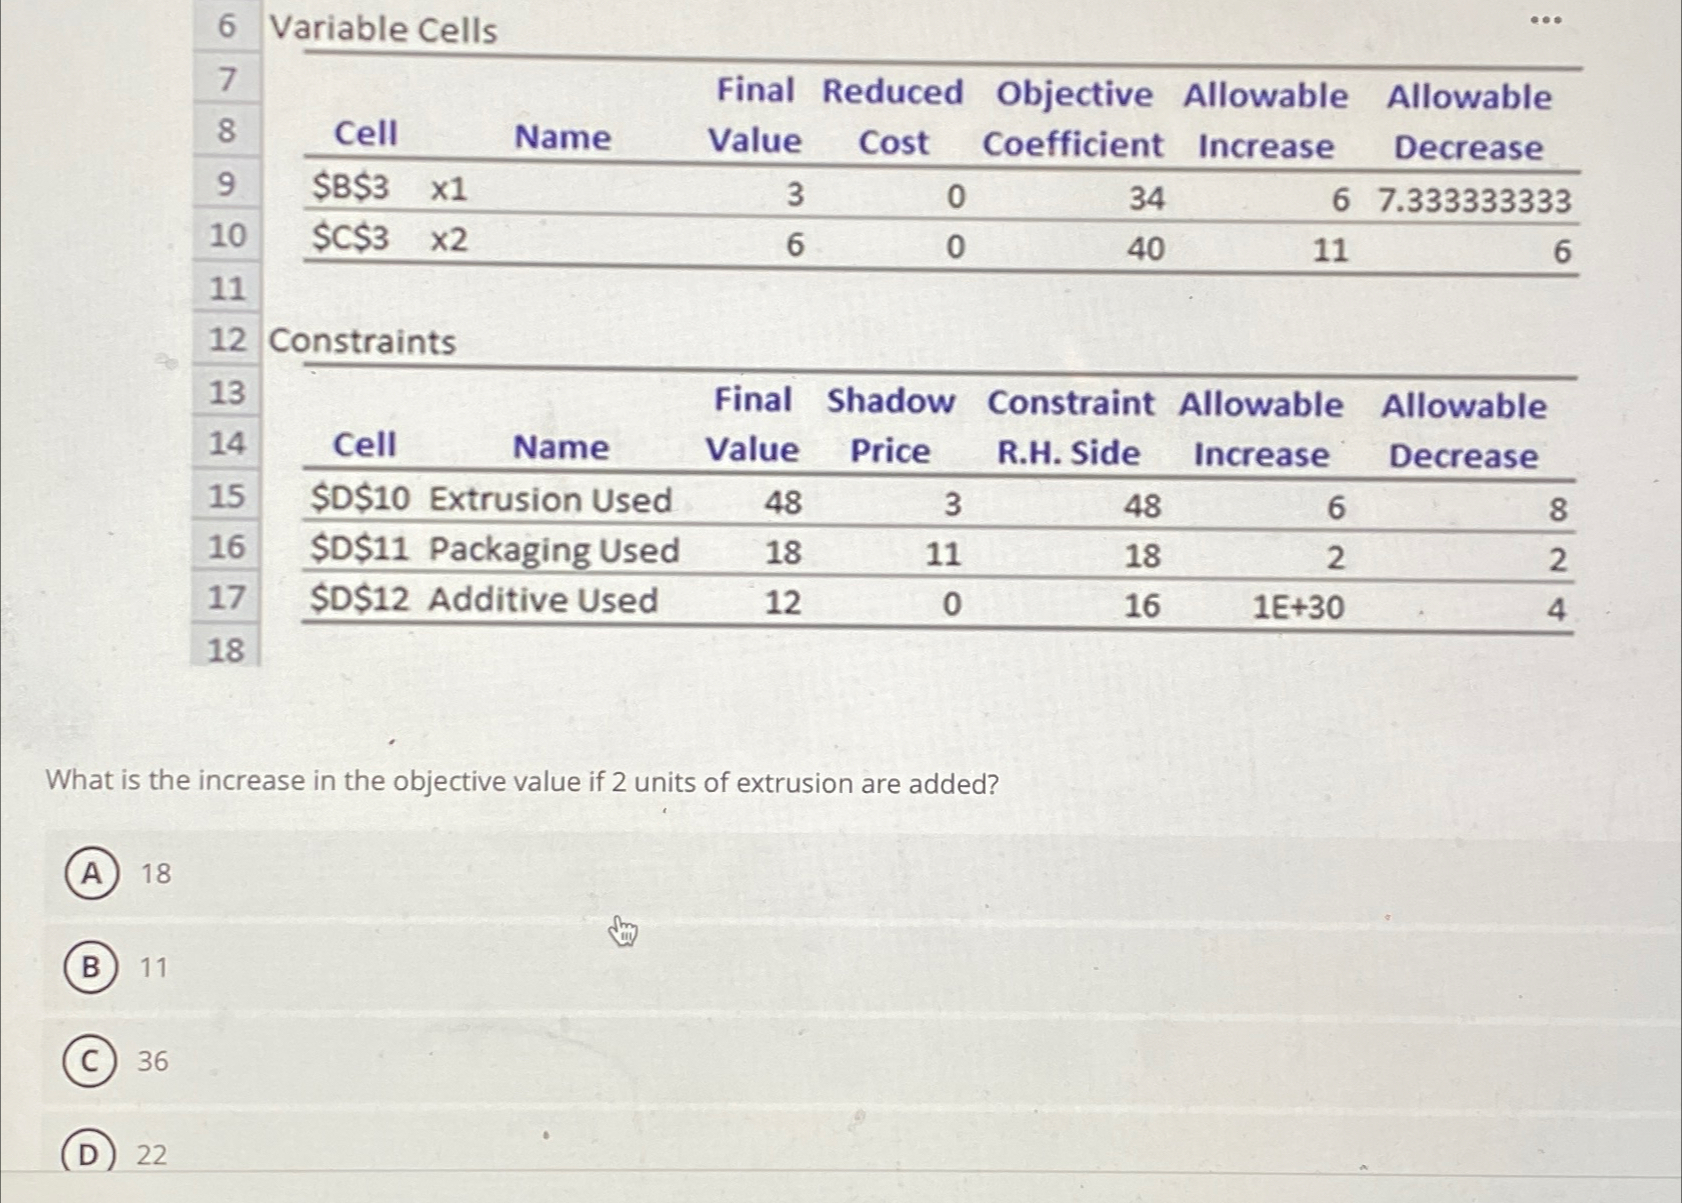Select cell reference $C$3 for x2
1682x1203 pixels.
coord(351,237)
